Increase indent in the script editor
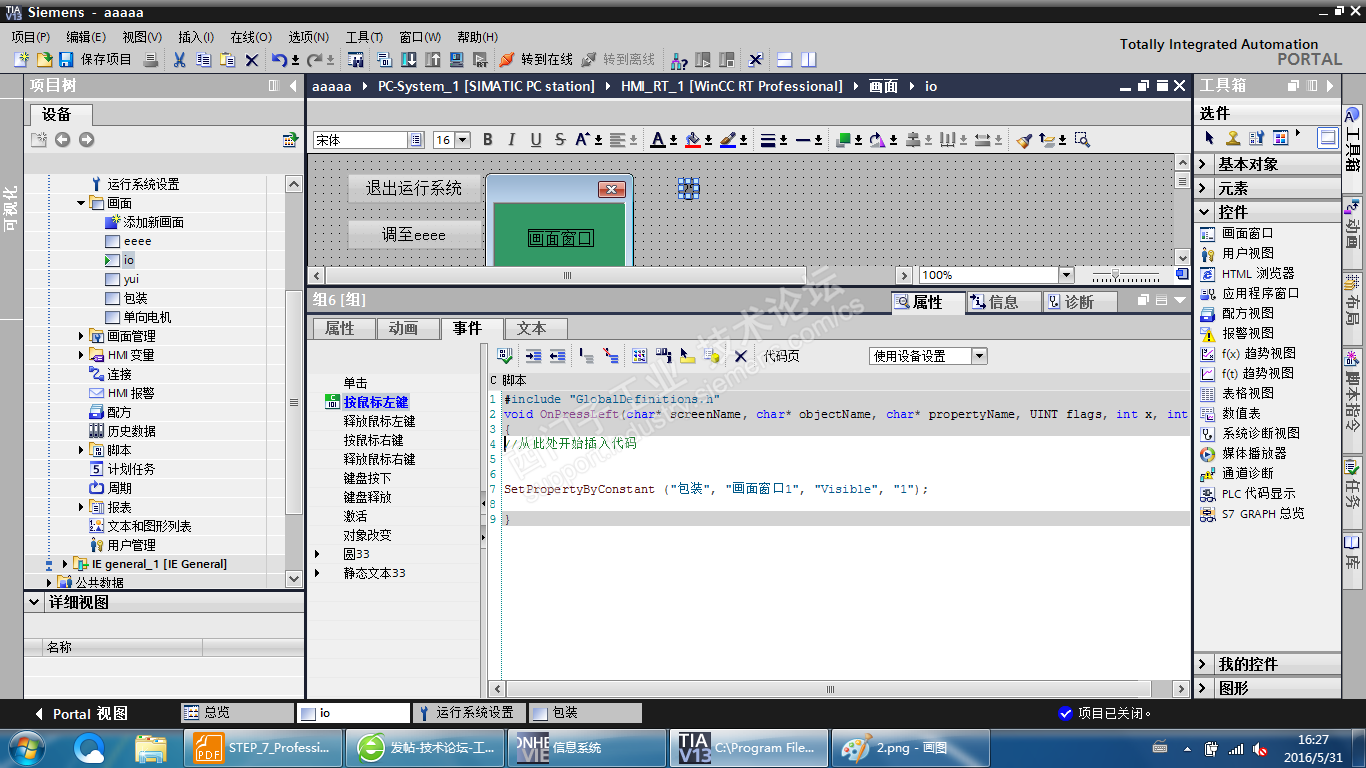 pyautogui.click(x=533, y=356)
